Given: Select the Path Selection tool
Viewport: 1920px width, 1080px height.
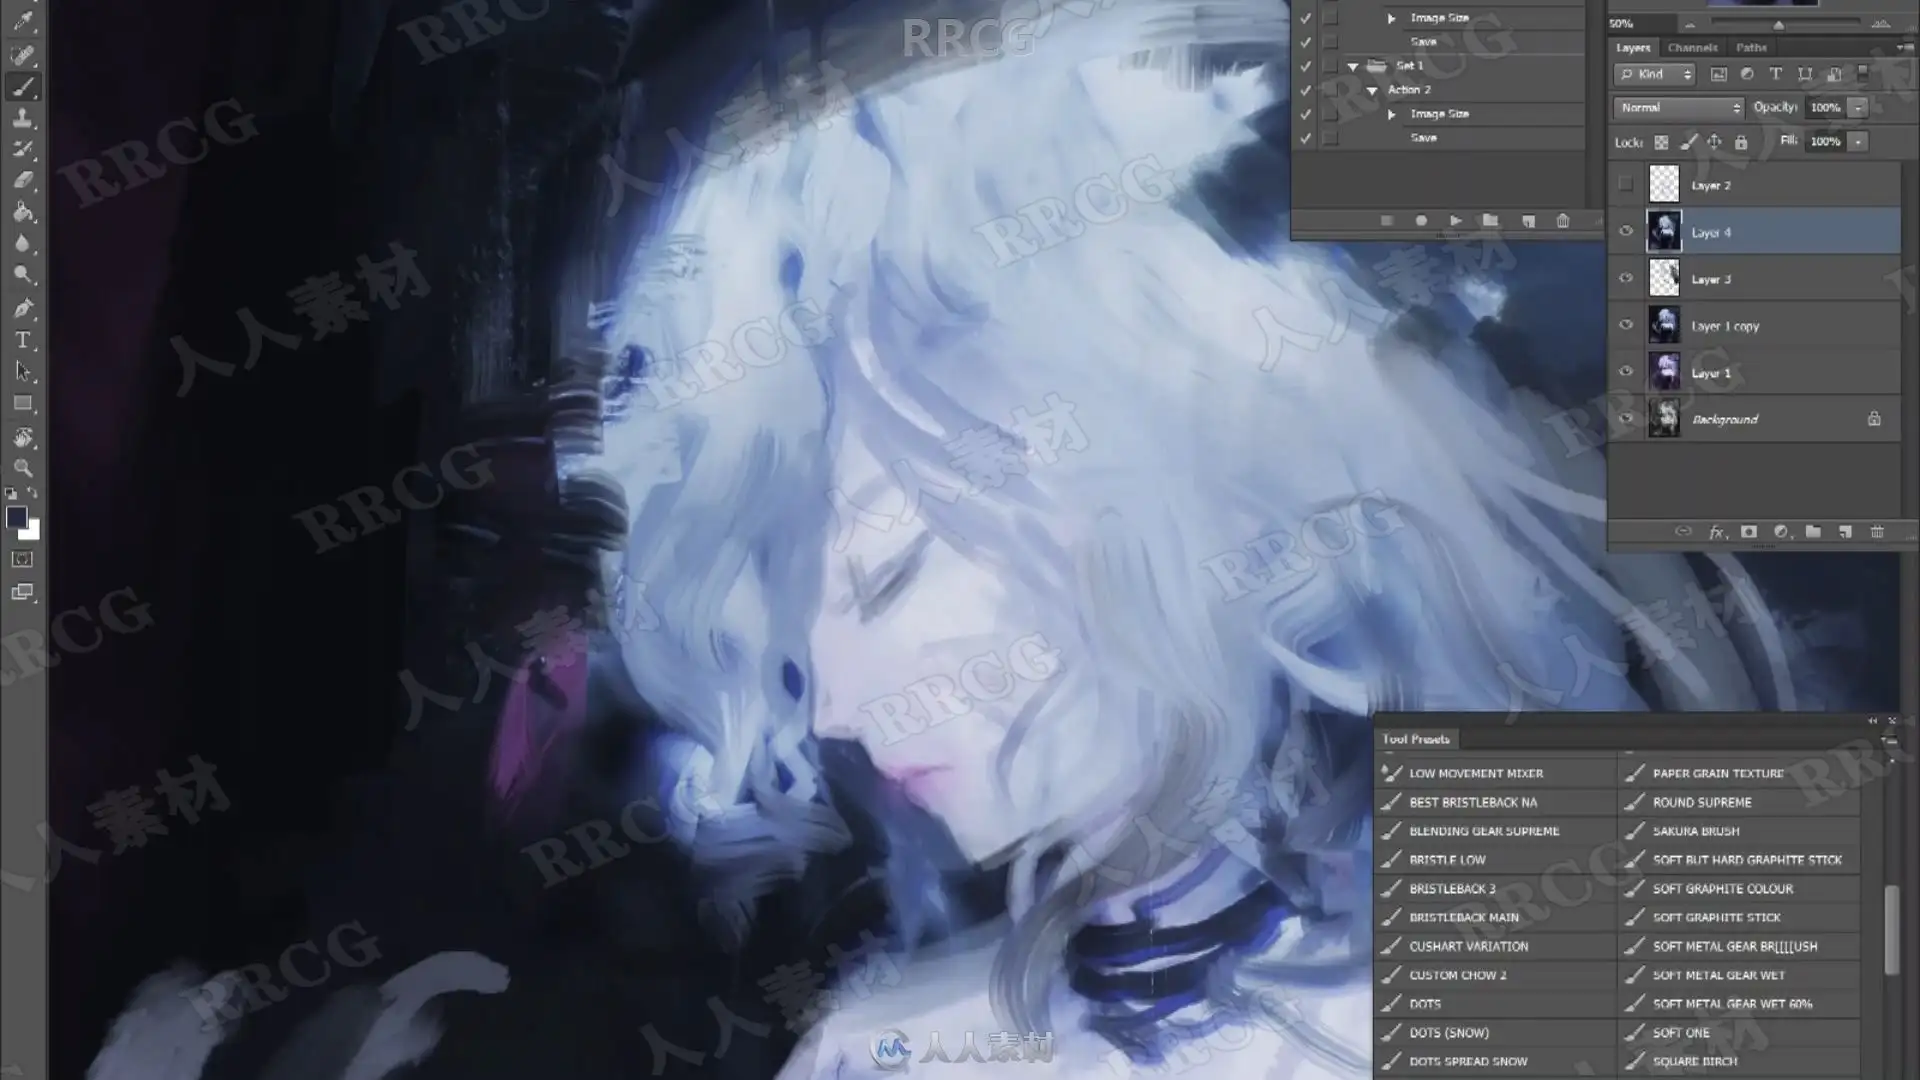Looking at the screenshot, I should (x=23, y=372).
